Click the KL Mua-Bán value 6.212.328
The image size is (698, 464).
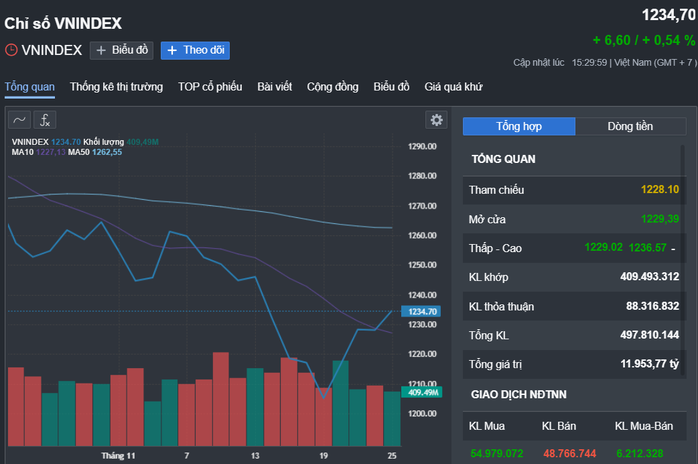coord(640,454)
